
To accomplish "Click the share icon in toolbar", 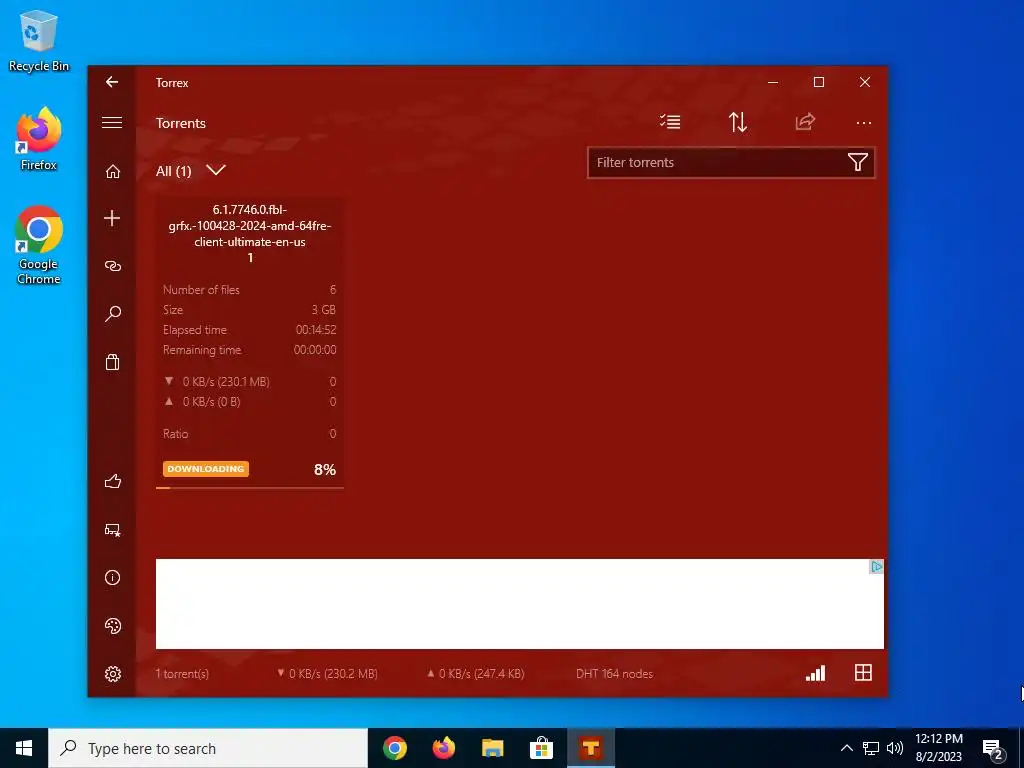I will click(x=805, y=122).
